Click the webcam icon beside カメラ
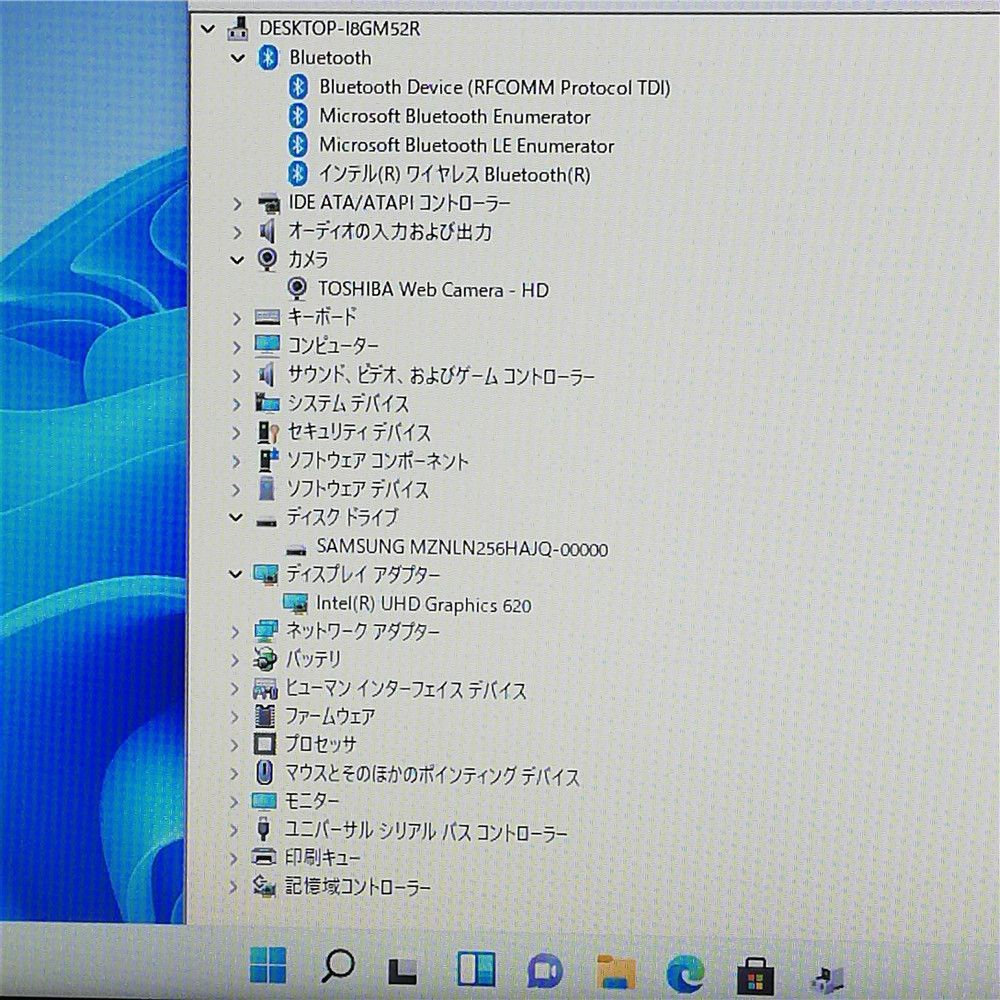Viewport: 1000px width, 1000px height. click(x=267, y=260)
